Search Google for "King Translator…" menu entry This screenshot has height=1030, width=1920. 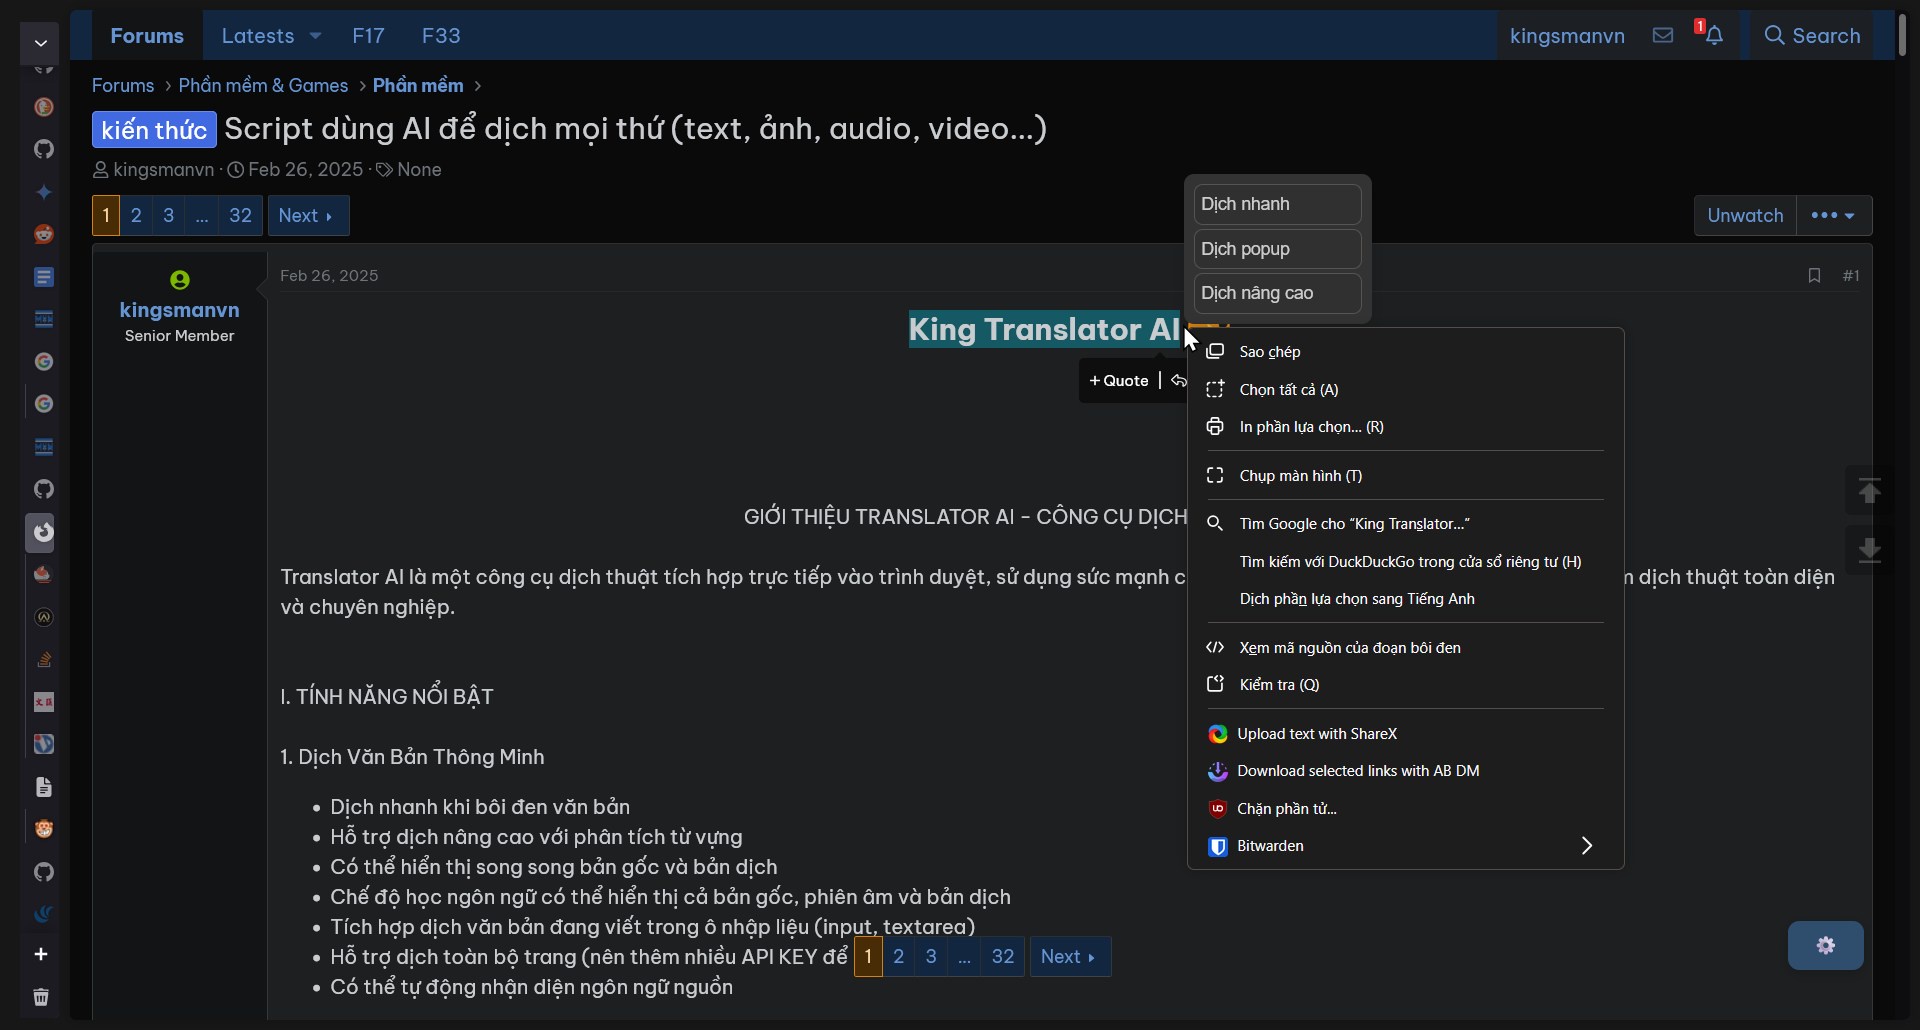click(1405, 524)
